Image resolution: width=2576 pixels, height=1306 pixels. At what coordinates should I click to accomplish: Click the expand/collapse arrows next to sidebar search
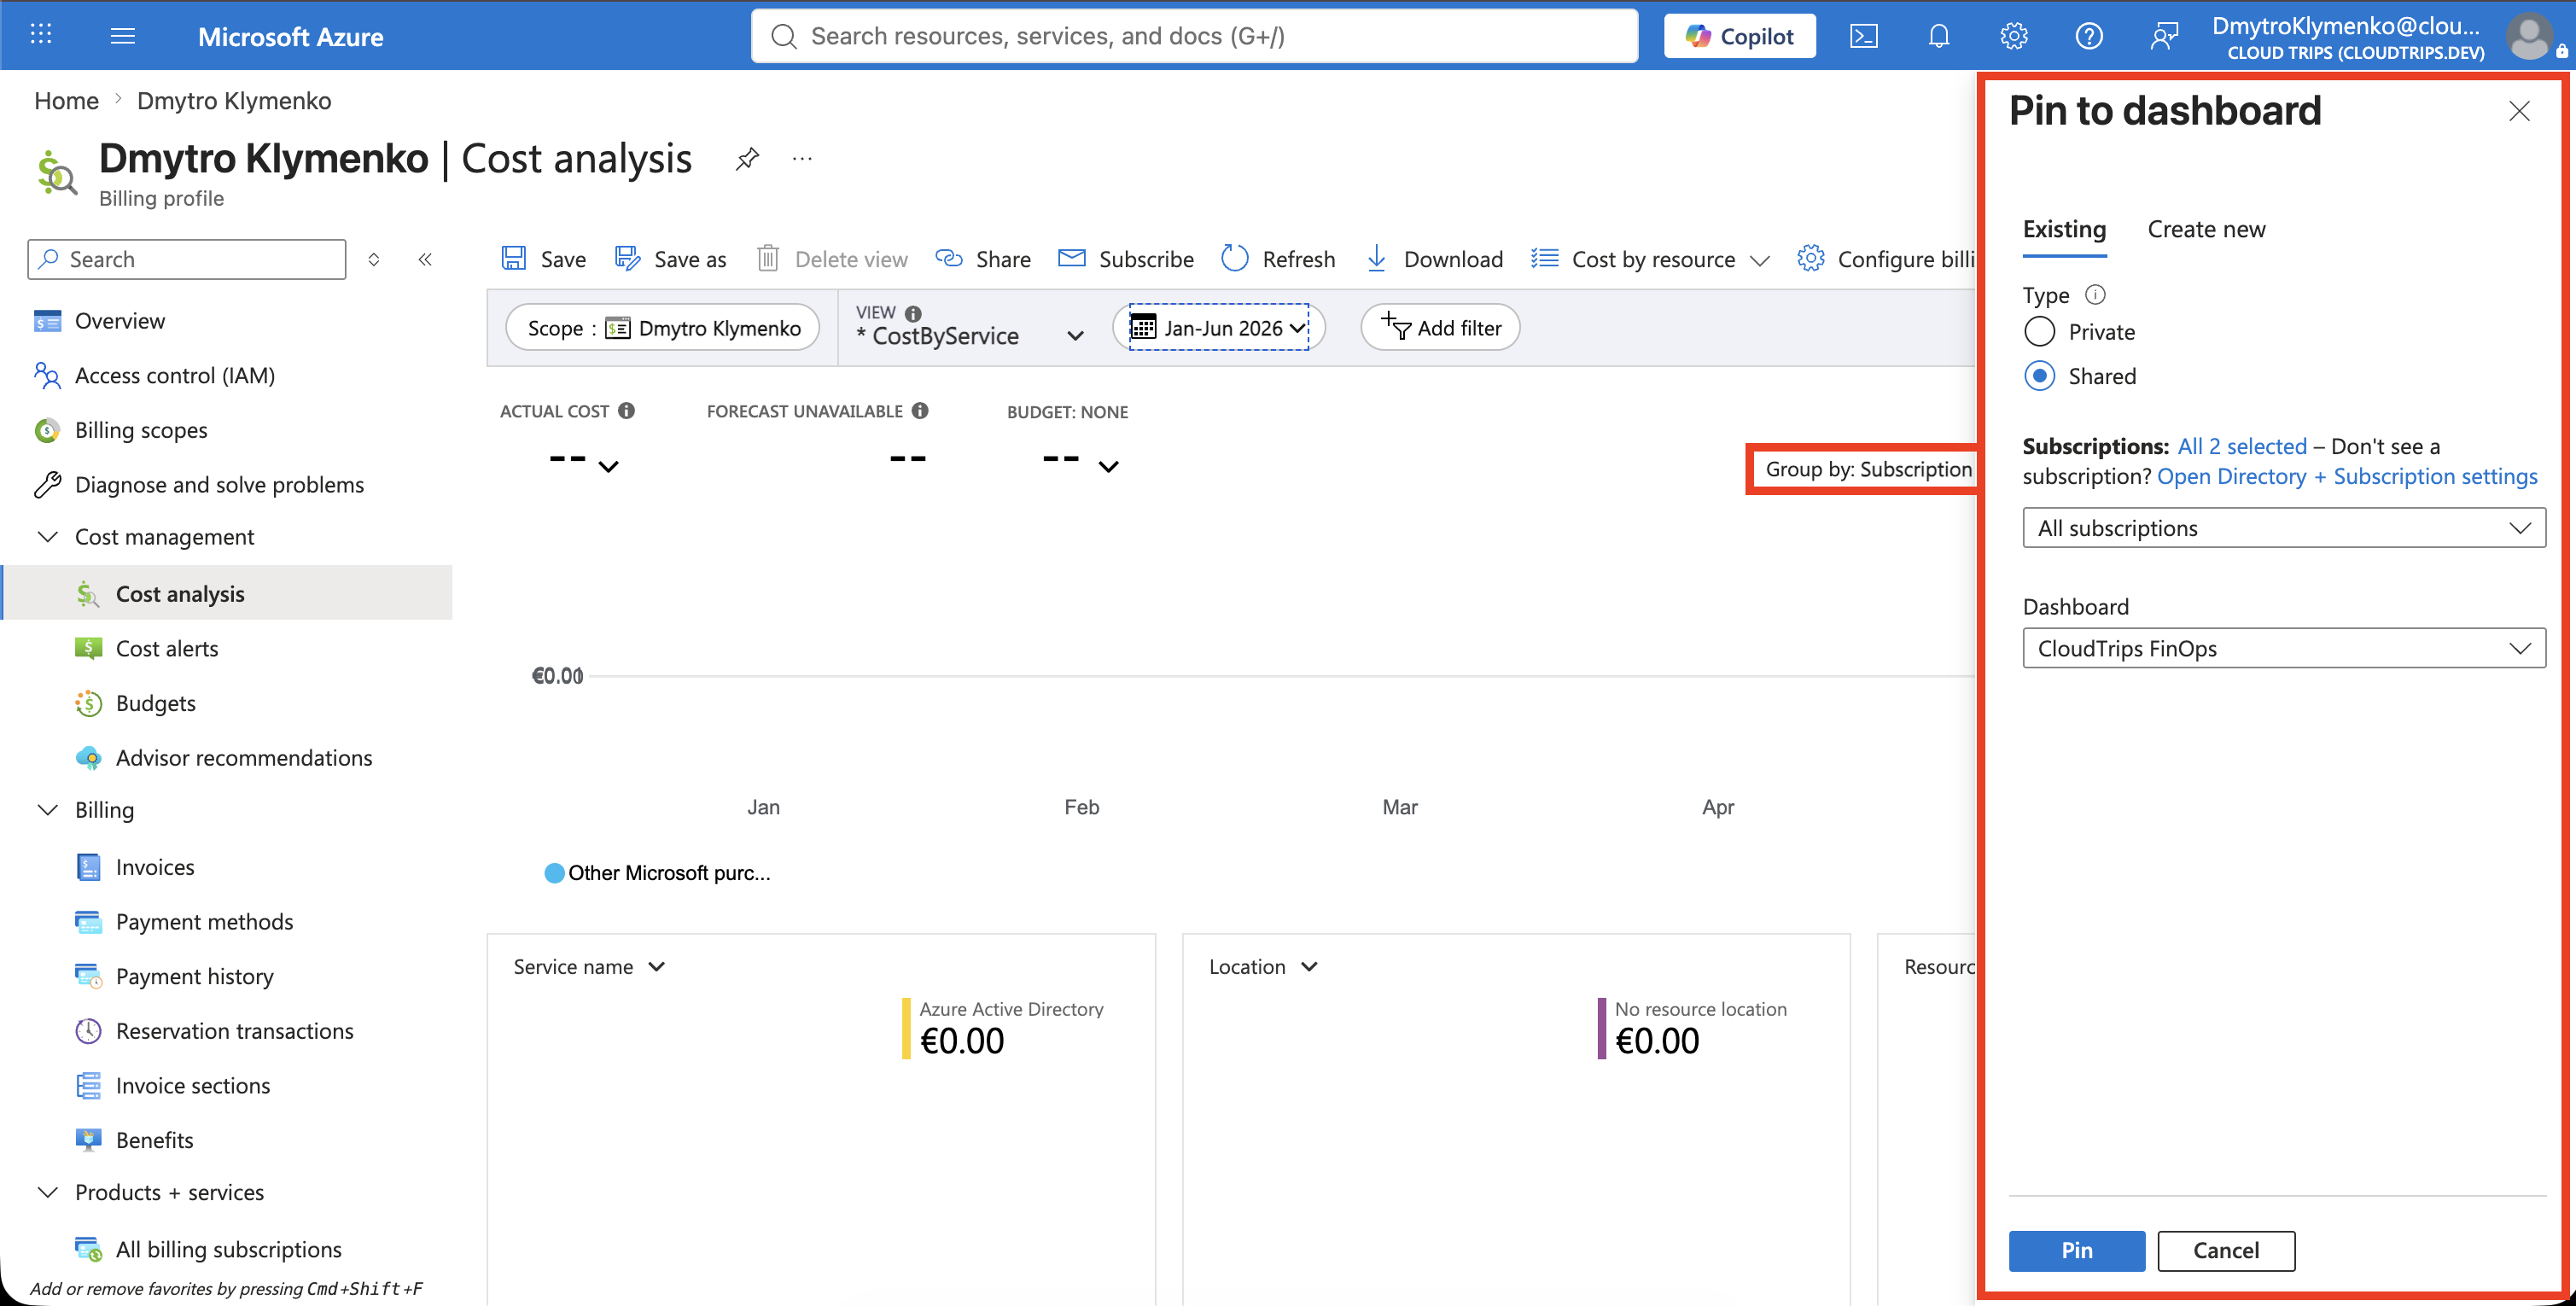(x=374, y=259)
